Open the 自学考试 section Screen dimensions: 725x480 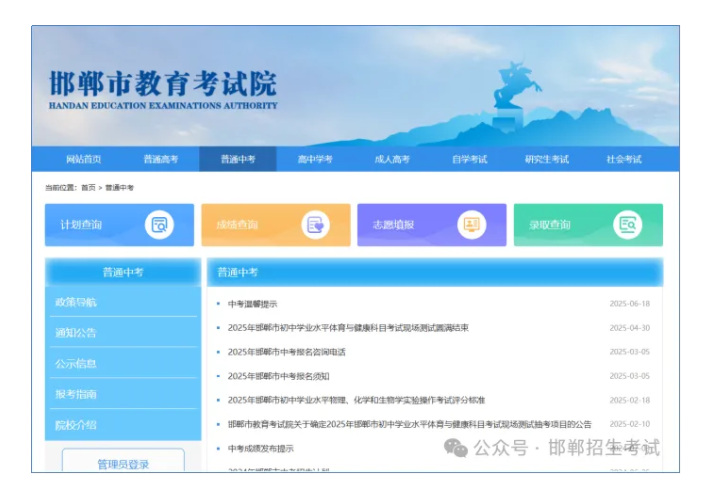click(x=469, y=160)
